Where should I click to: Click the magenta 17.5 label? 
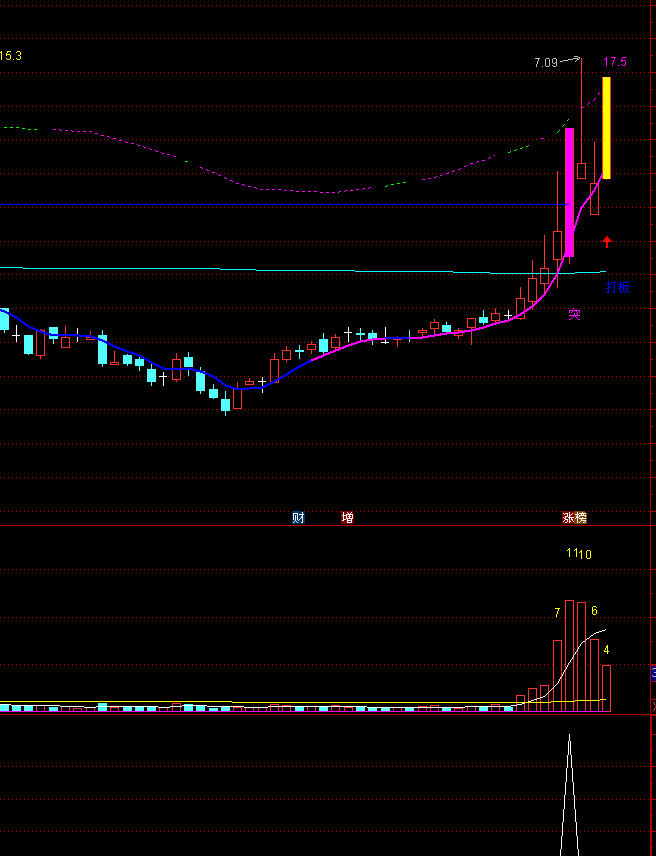615,62
